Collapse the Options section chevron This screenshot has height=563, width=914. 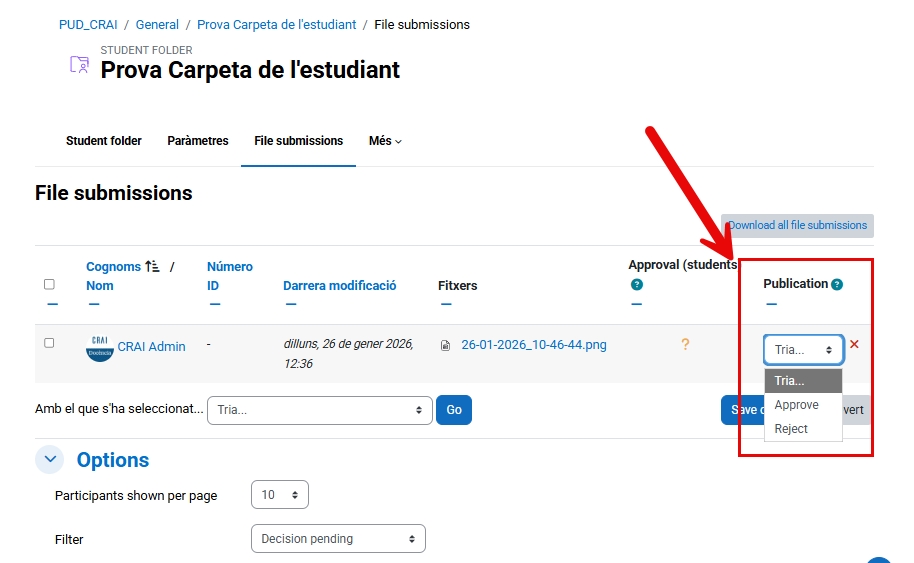[50, 460]
